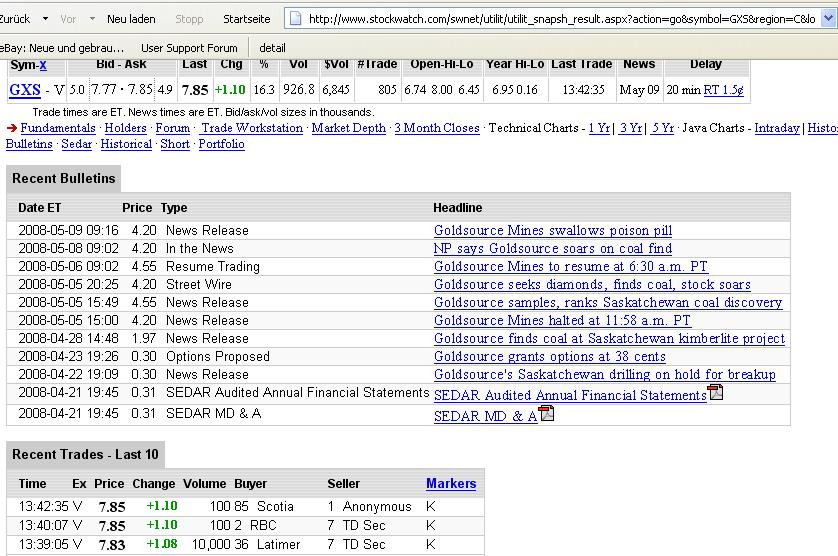This screenshot has height=556, width=838.
Task: Open the Zurück back-history dropdown arrow
Action: (45, 19)
